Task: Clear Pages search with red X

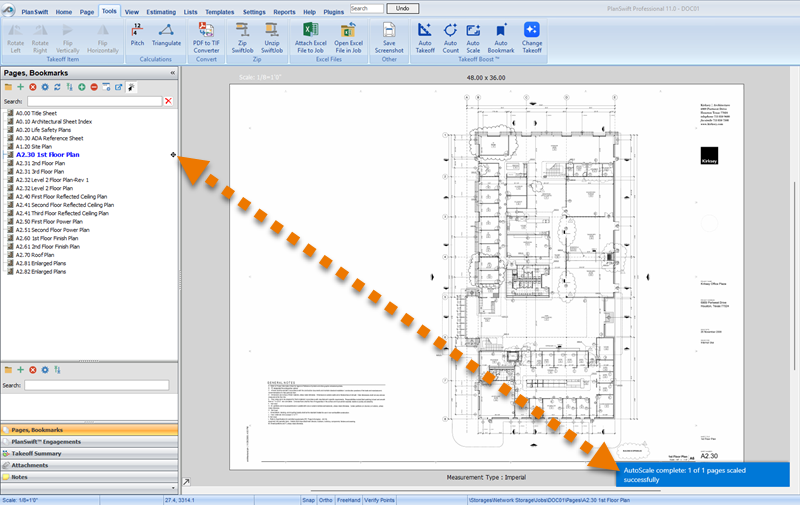Action: tap(168, 101)
